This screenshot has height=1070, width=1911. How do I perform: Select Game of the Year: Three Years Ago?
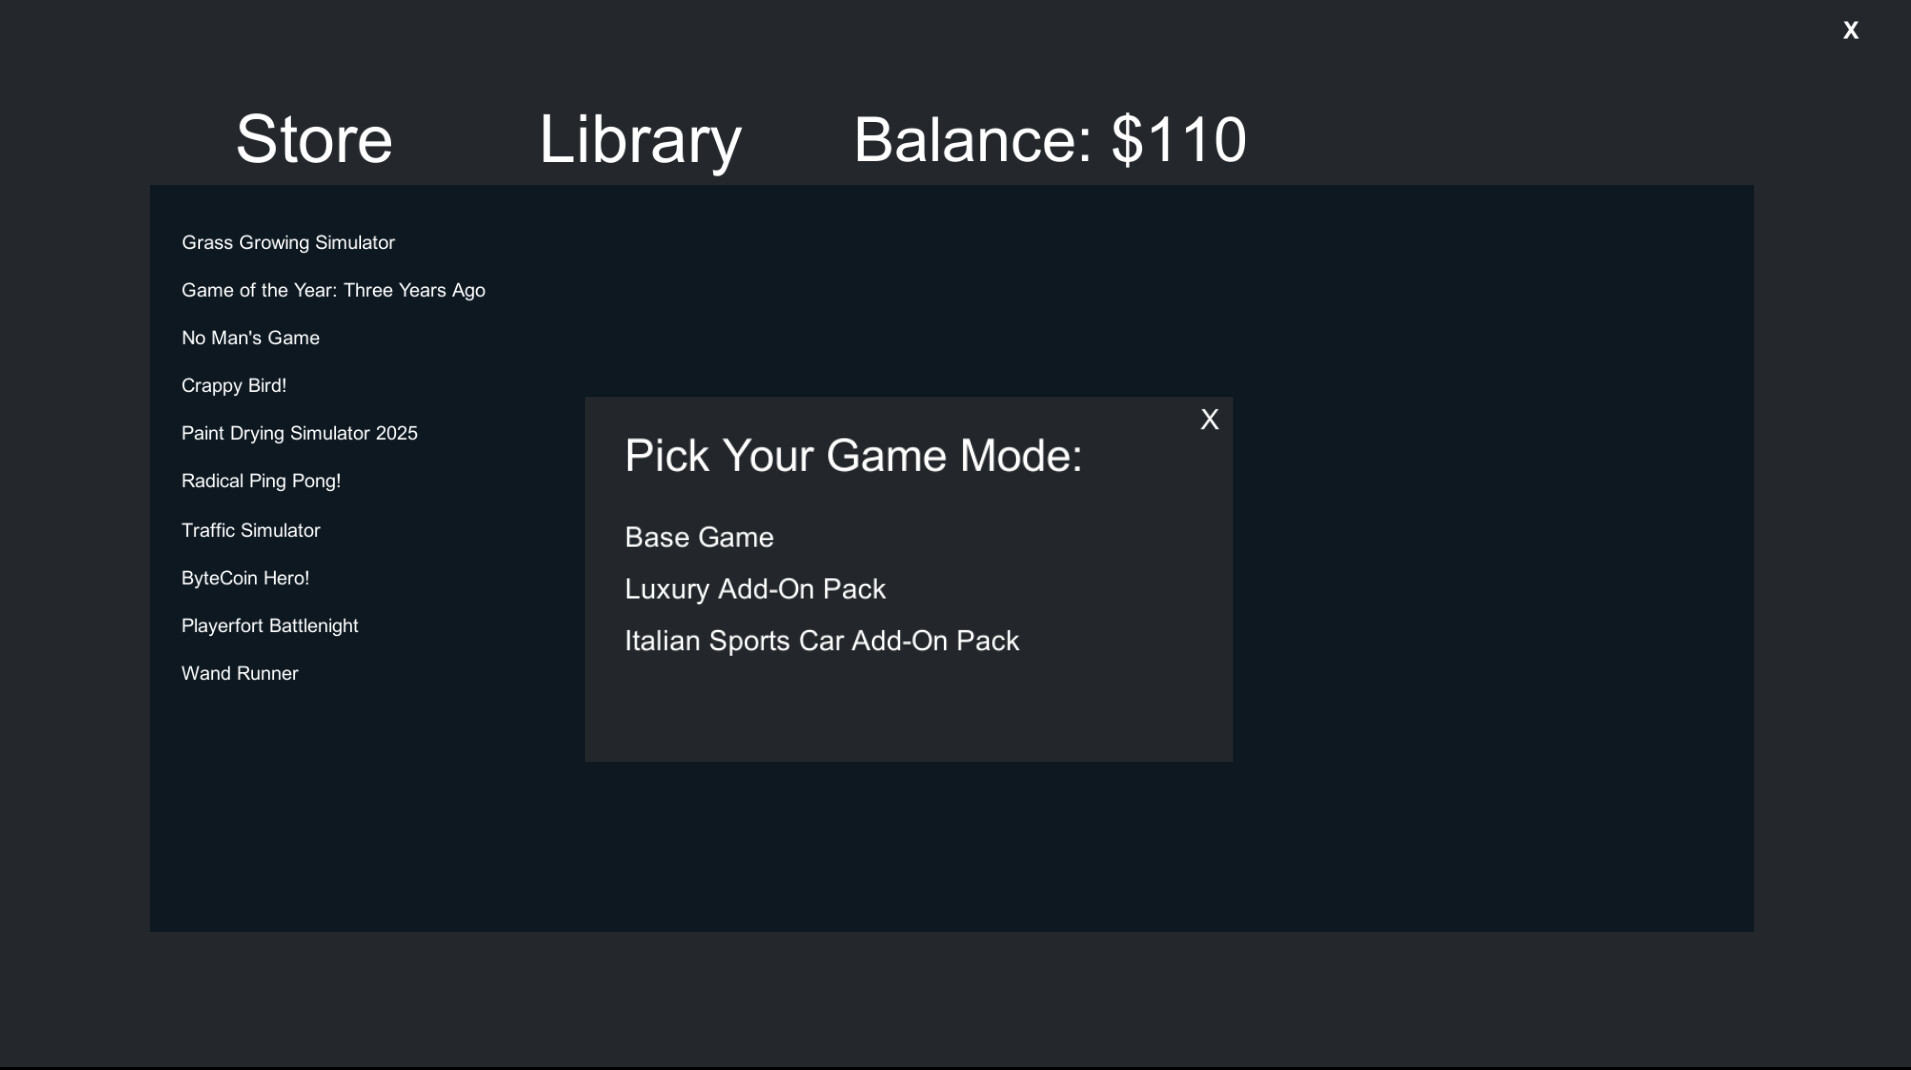point(333,290)
